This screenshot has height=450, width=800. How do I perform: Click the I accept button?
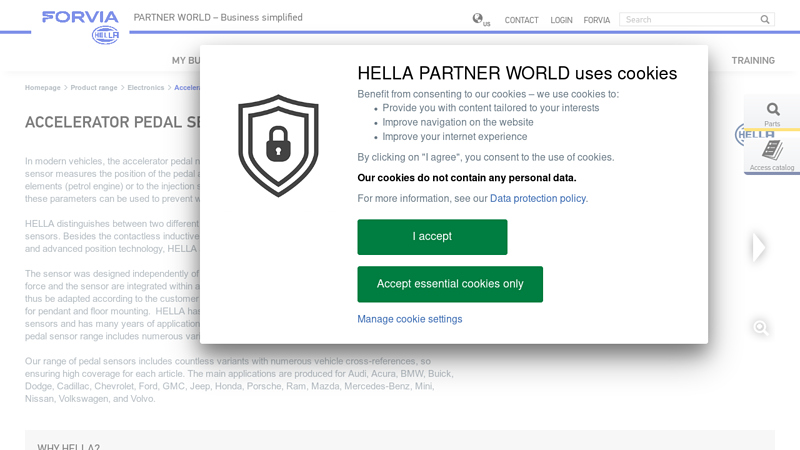(432, 237)
